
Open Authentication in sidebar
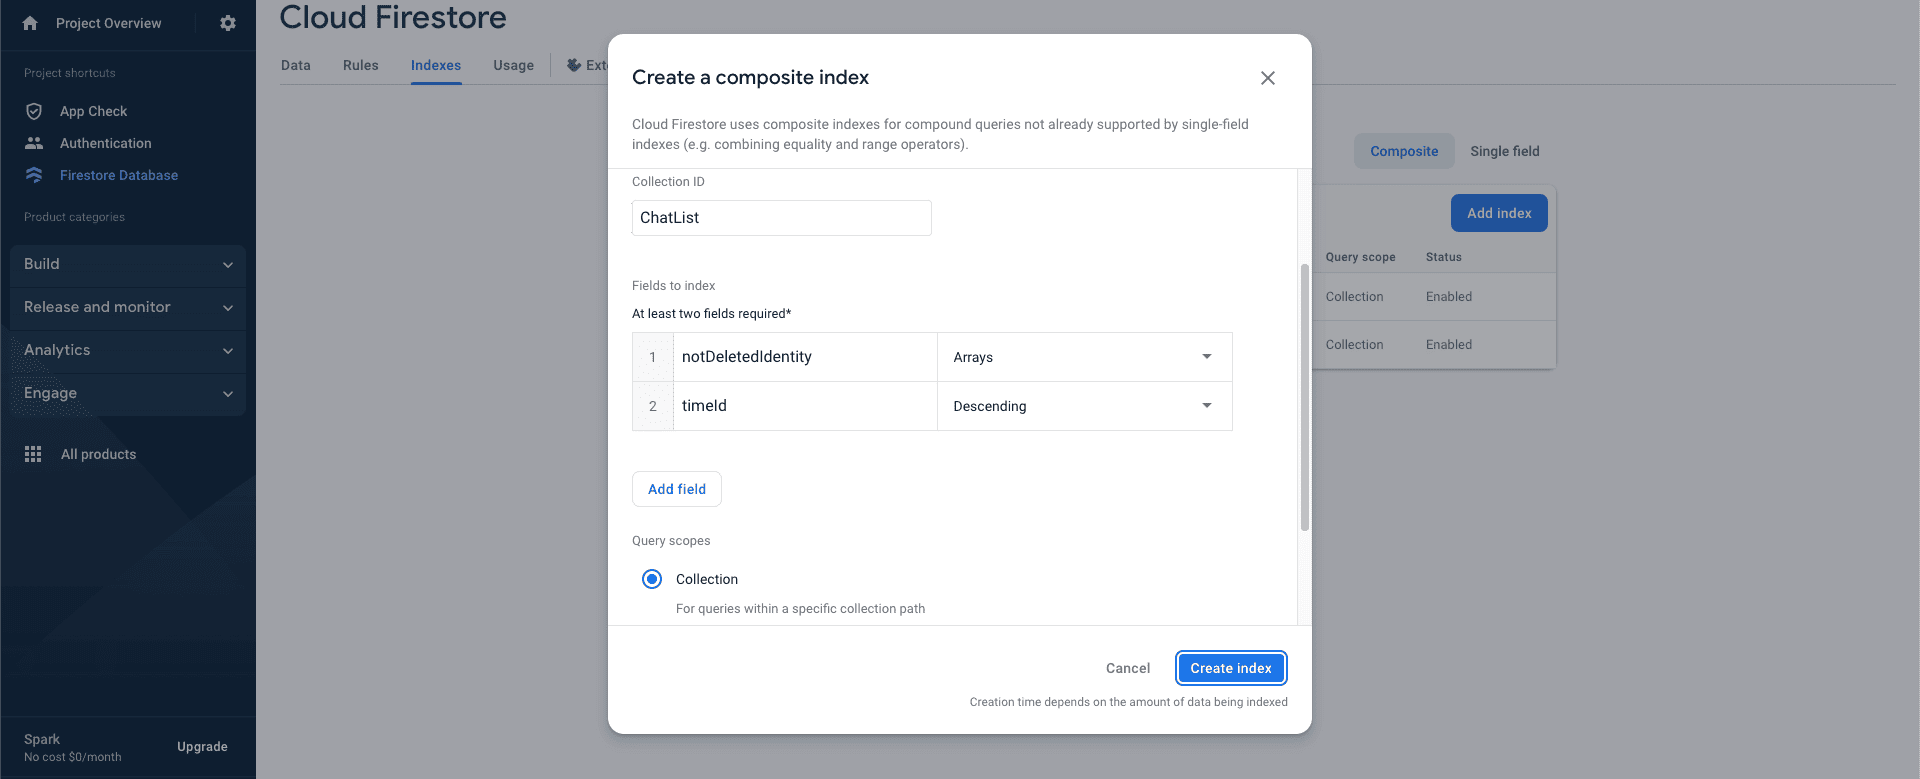[x=106, y=143]
